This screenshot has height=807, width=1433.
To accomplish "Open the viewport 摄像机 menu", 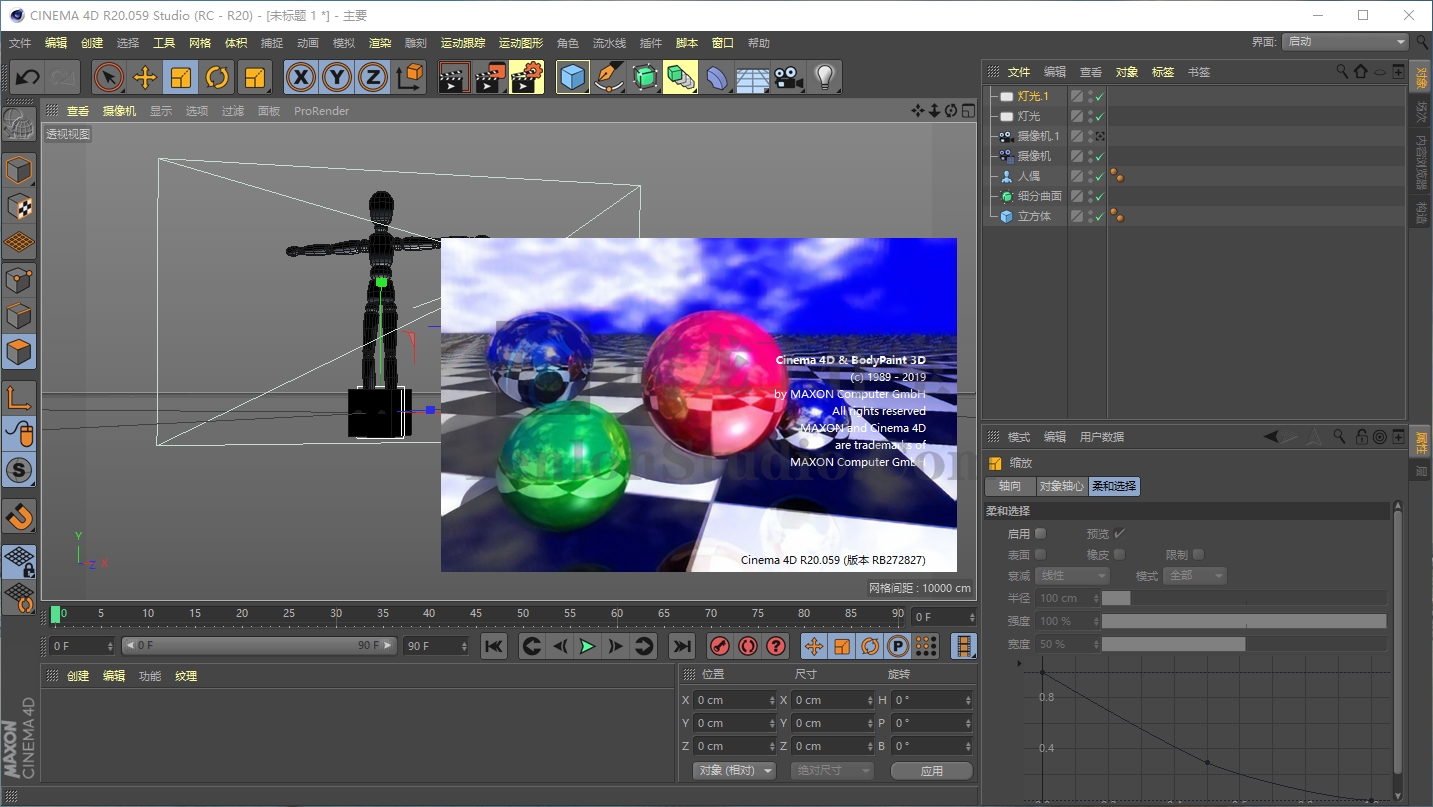I will [x=119, y=111].
